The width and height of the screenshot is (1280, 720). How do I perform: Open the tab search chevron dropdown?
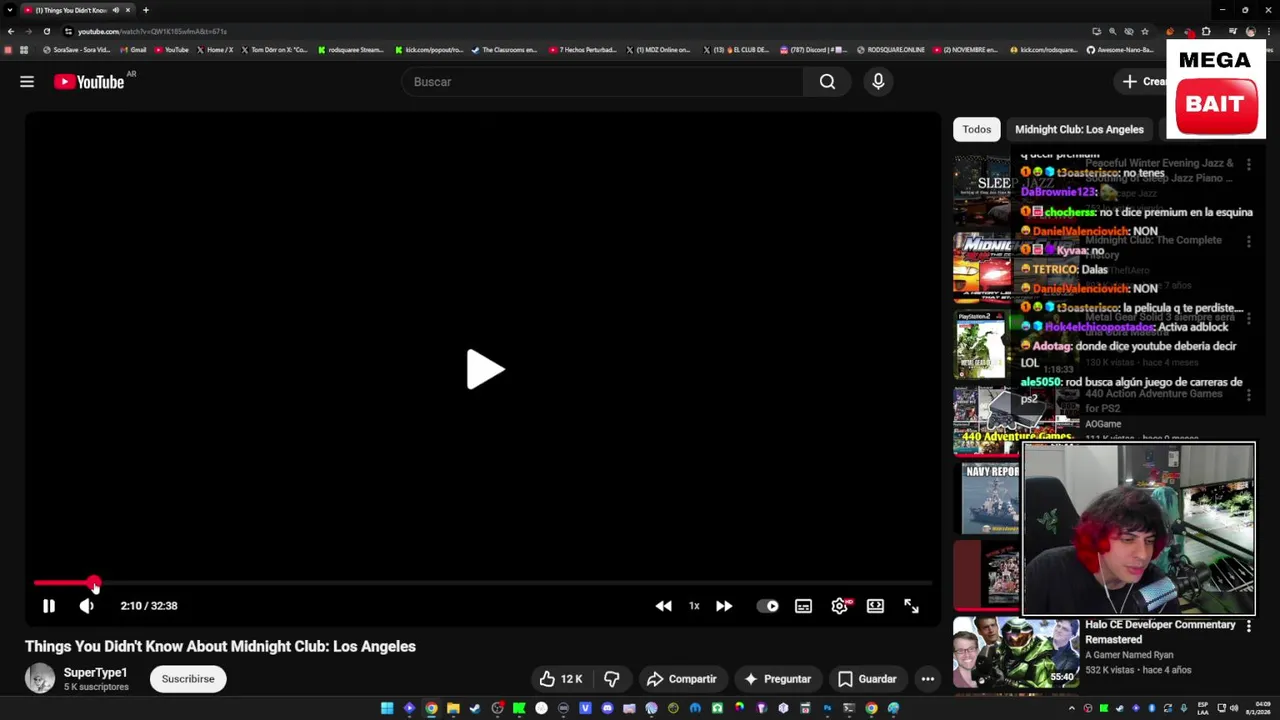coord(10,10)
